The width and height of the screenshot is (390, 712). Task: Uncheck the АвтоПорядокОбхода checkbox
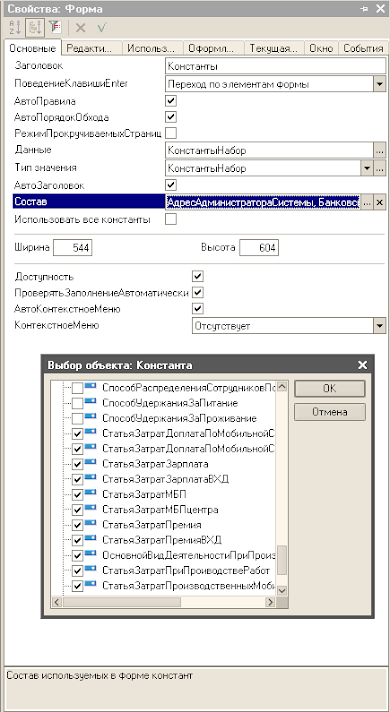(x=171, y=117)
